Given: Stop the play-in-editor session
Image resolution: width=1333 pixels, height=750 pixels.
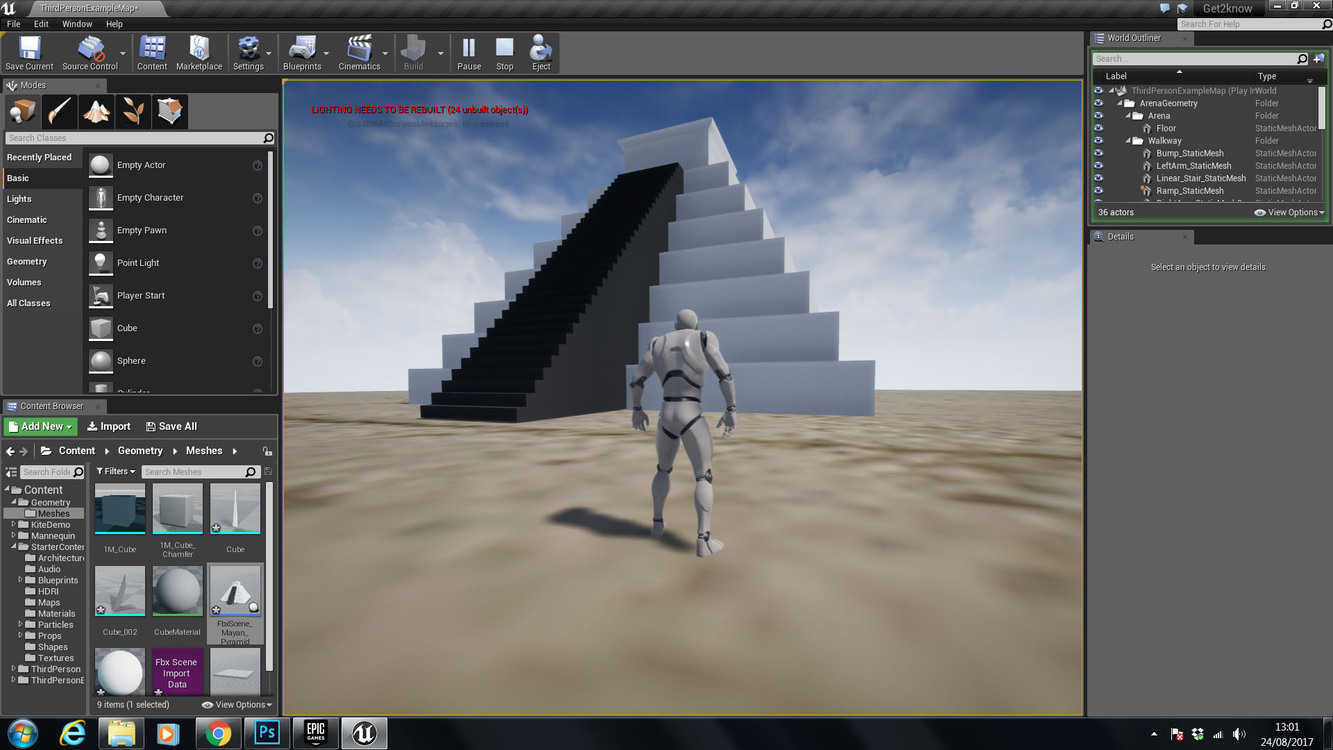Looking at the screenshot, I should 505,52.
